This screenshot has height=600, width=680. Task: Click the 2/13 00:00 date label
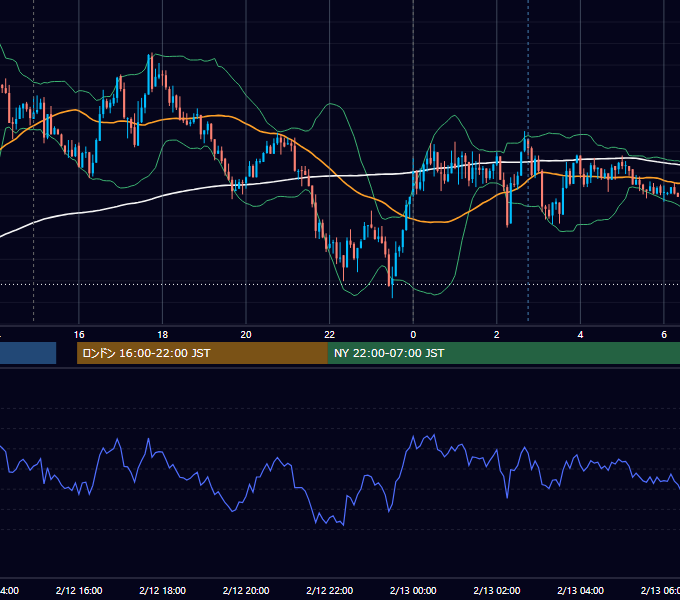coord(413,590)
